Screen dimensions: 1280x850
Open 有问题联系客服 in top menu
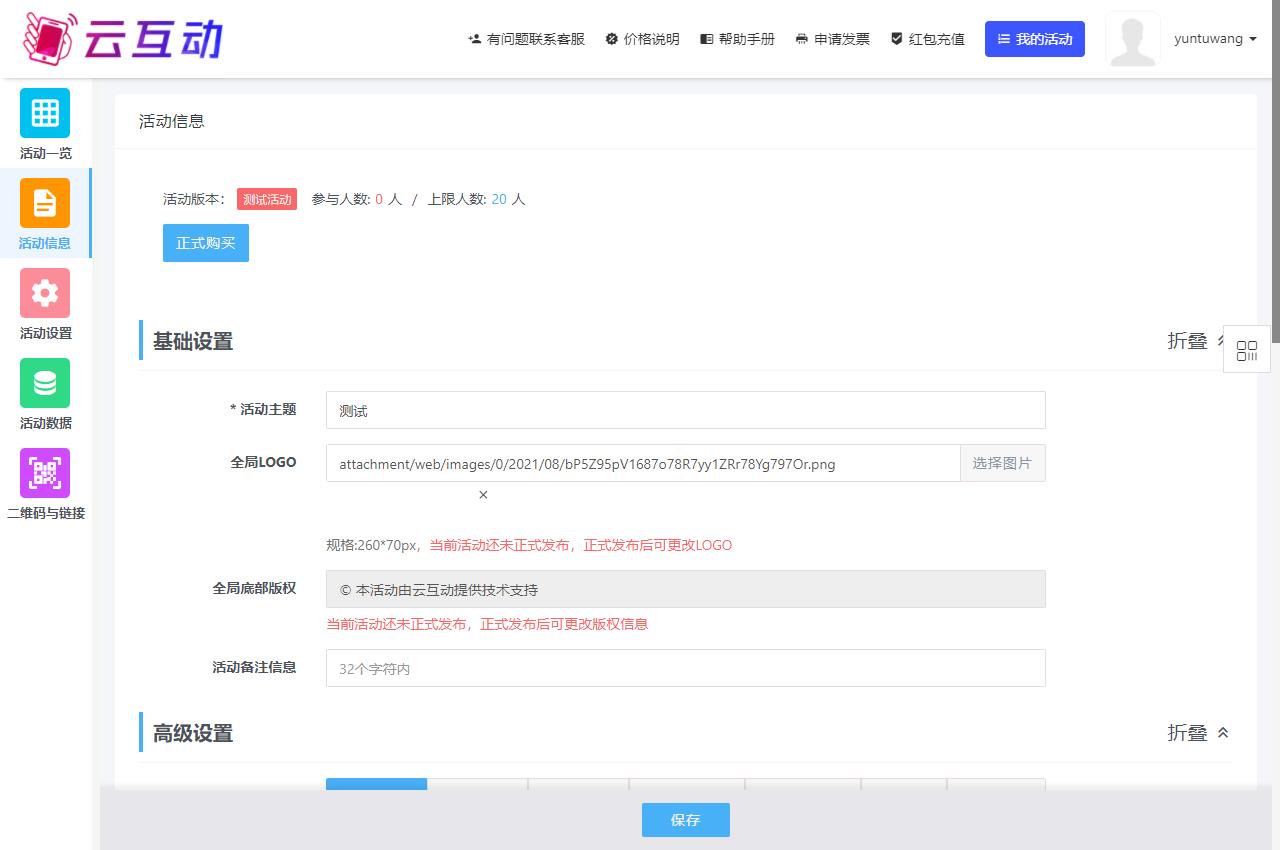click(526, 39)
